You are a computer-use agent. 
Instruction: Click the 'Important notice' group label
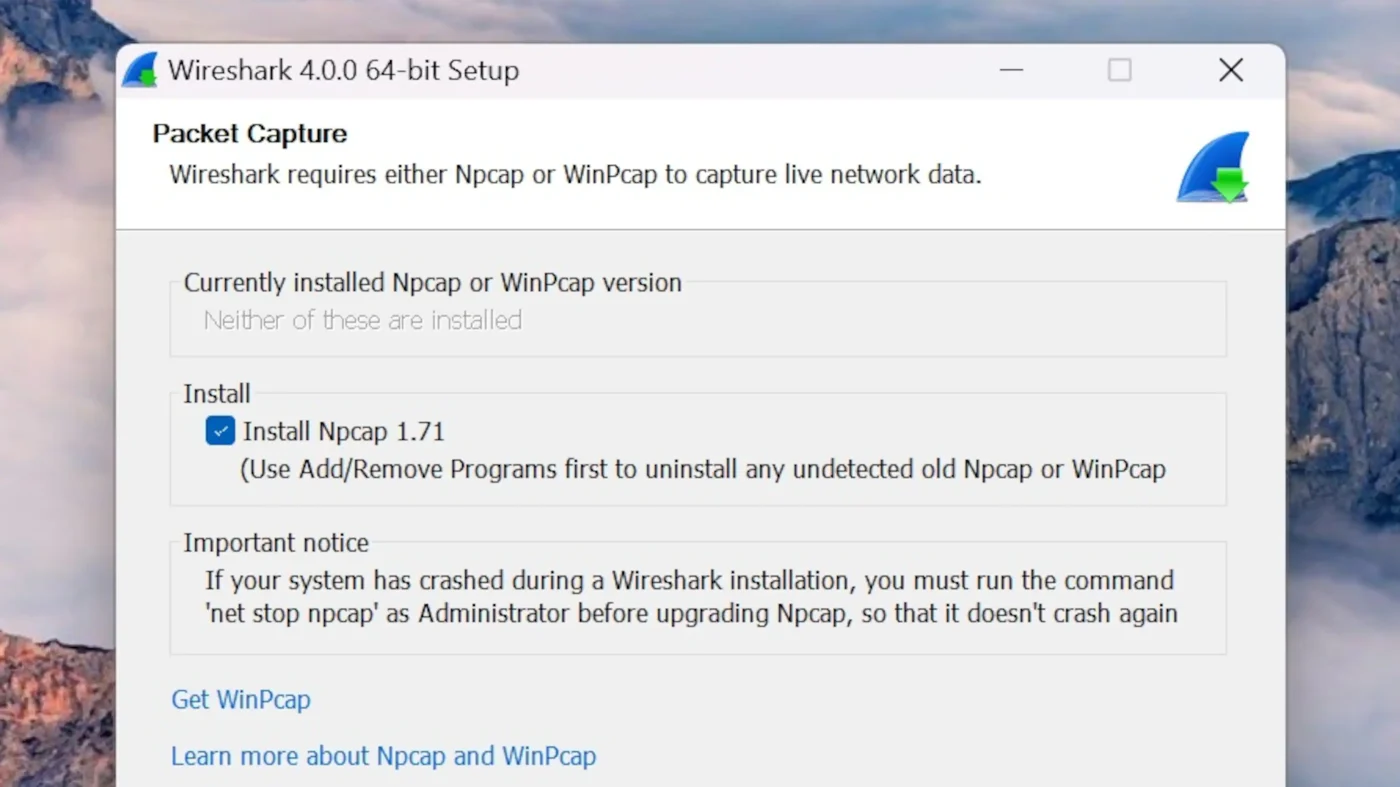[x=276, y=543]
